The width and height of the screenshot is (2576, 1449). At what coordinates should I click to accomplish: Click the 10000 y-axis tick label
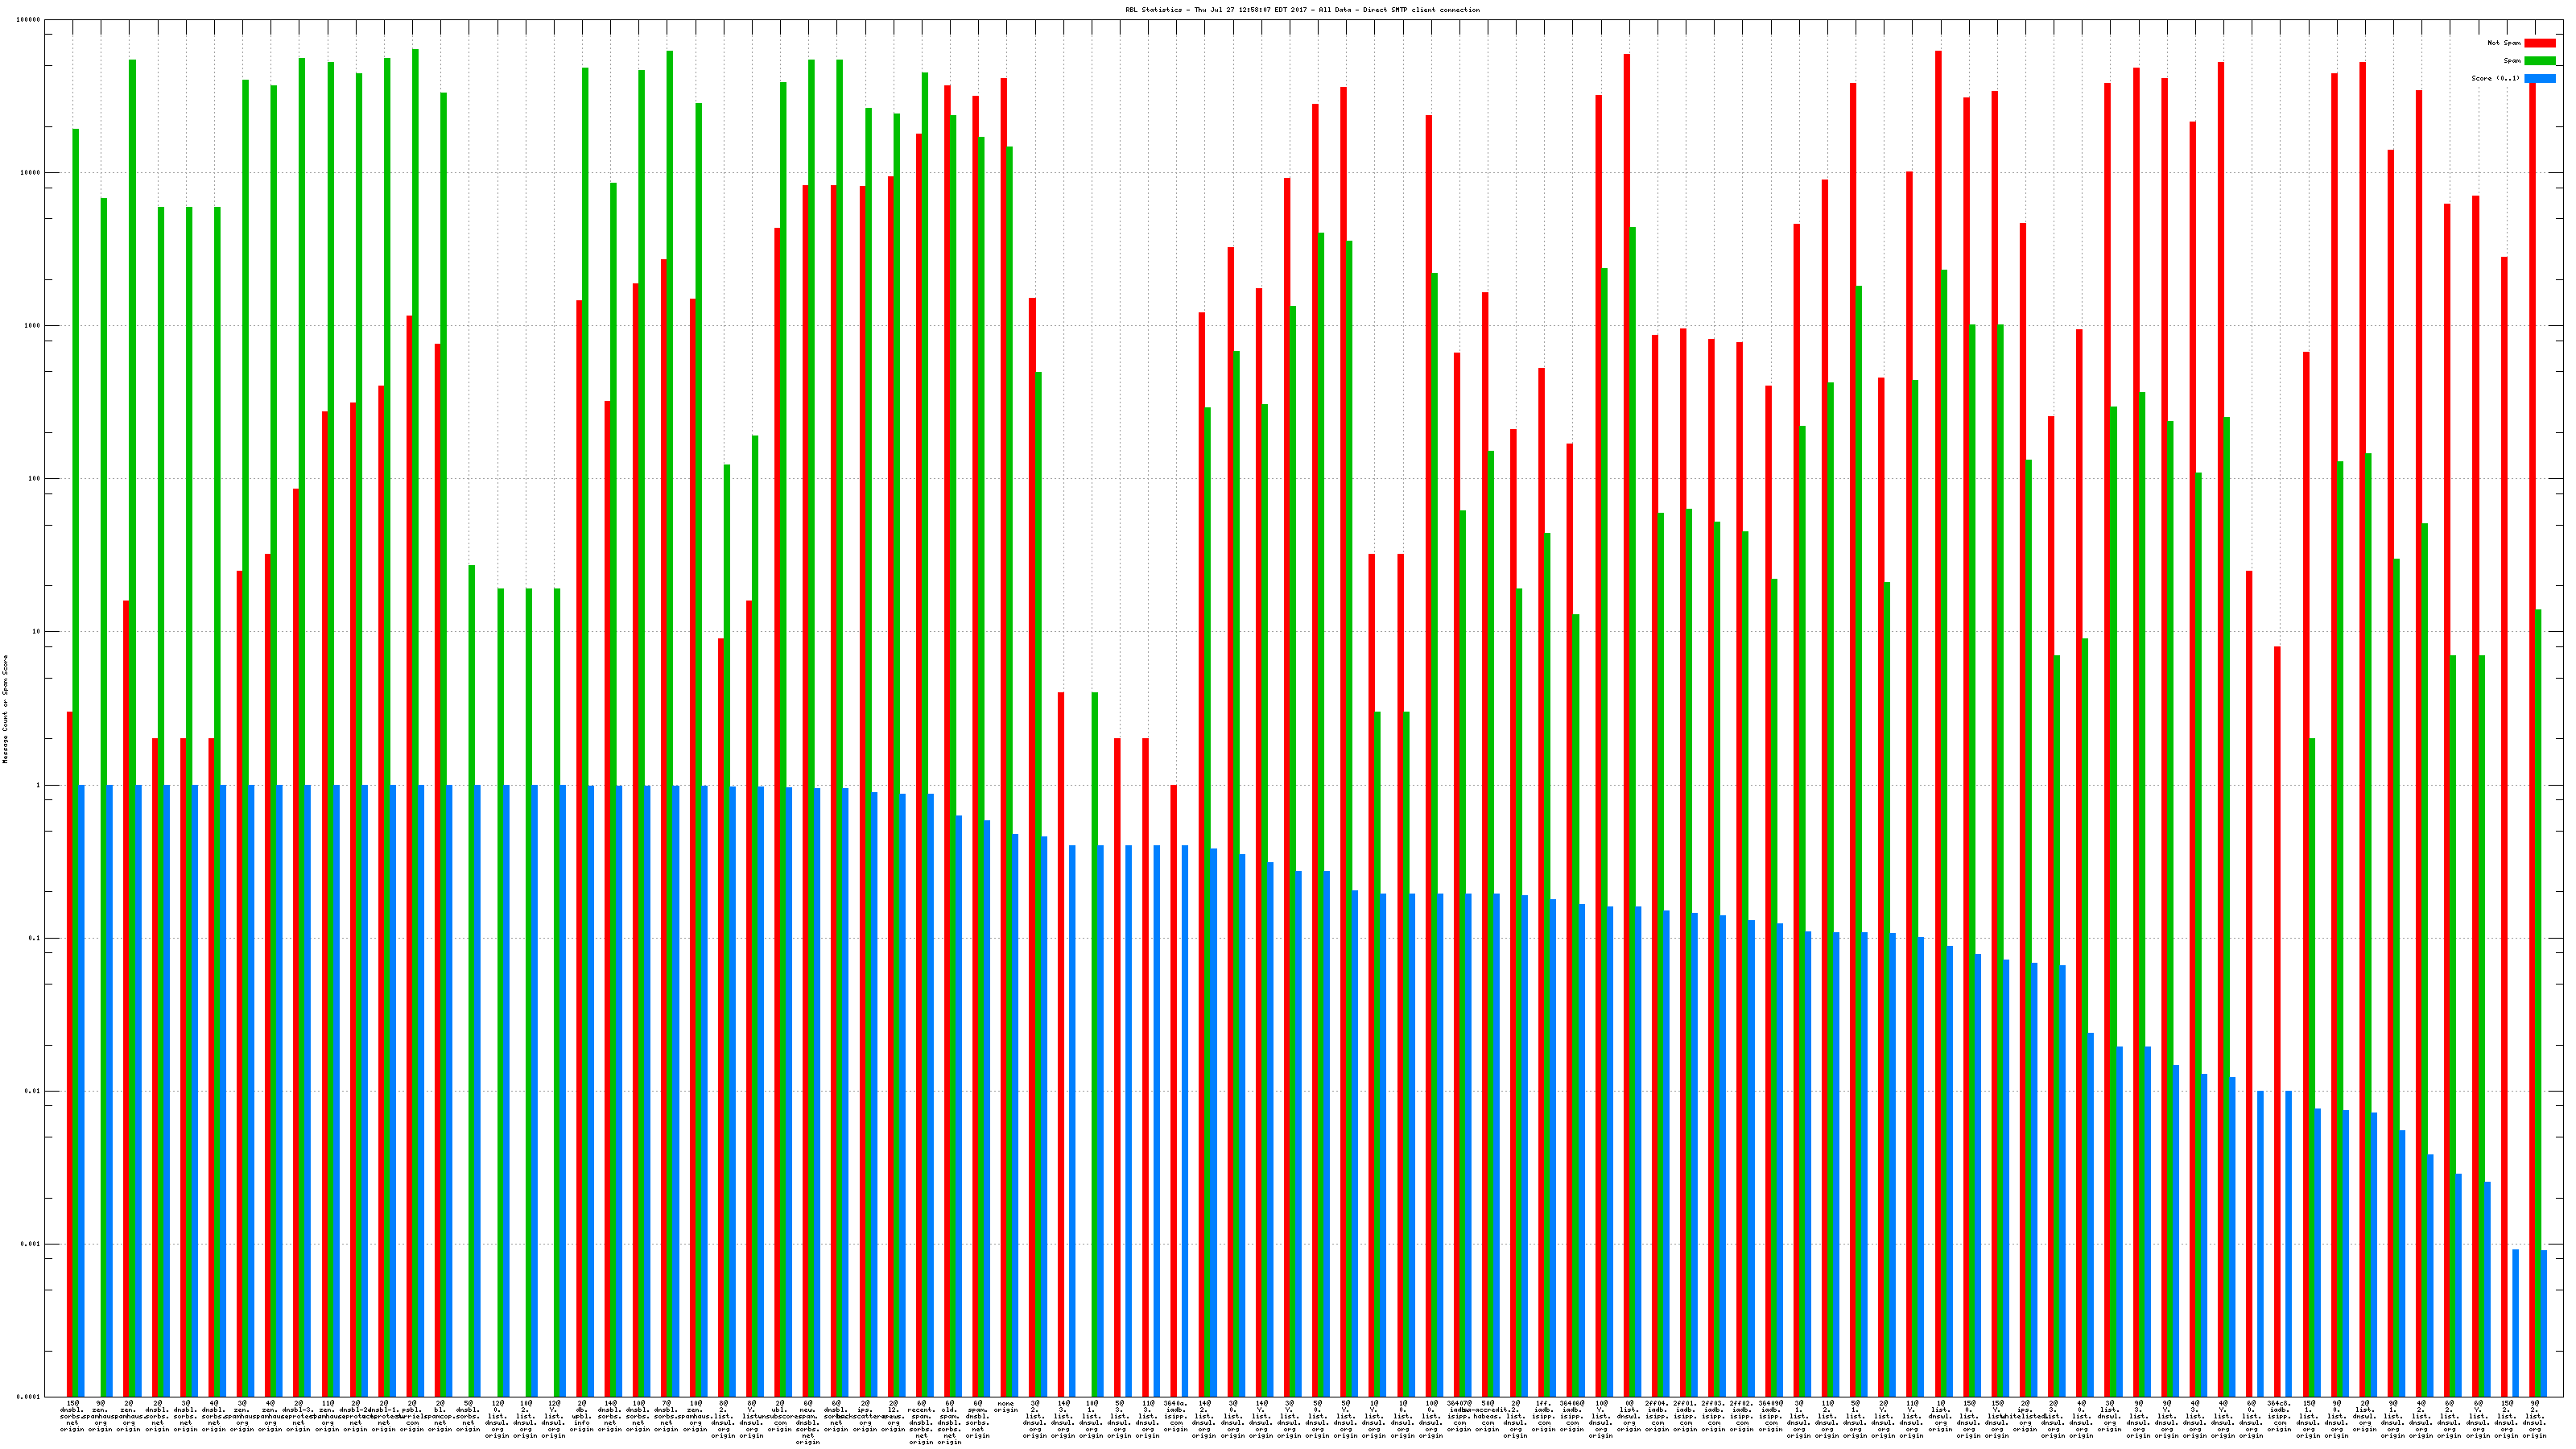click(x=31, y=173)
